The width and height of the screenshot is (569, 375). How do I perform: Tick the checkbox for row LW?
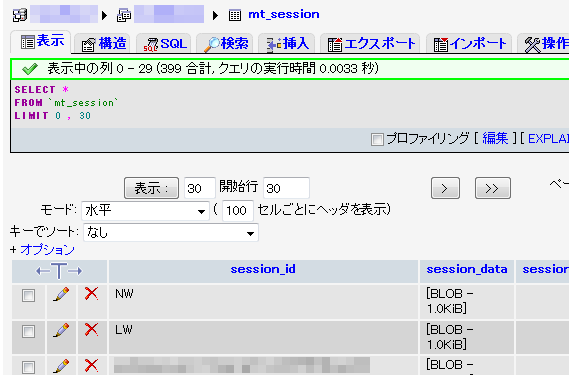pyautogui.click(x=28, y=331)
